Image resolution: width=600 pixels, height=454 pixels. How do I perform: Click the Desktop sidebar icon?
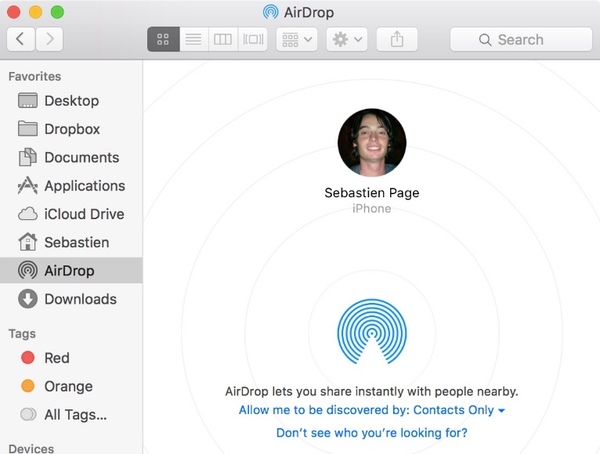point(28,101)
